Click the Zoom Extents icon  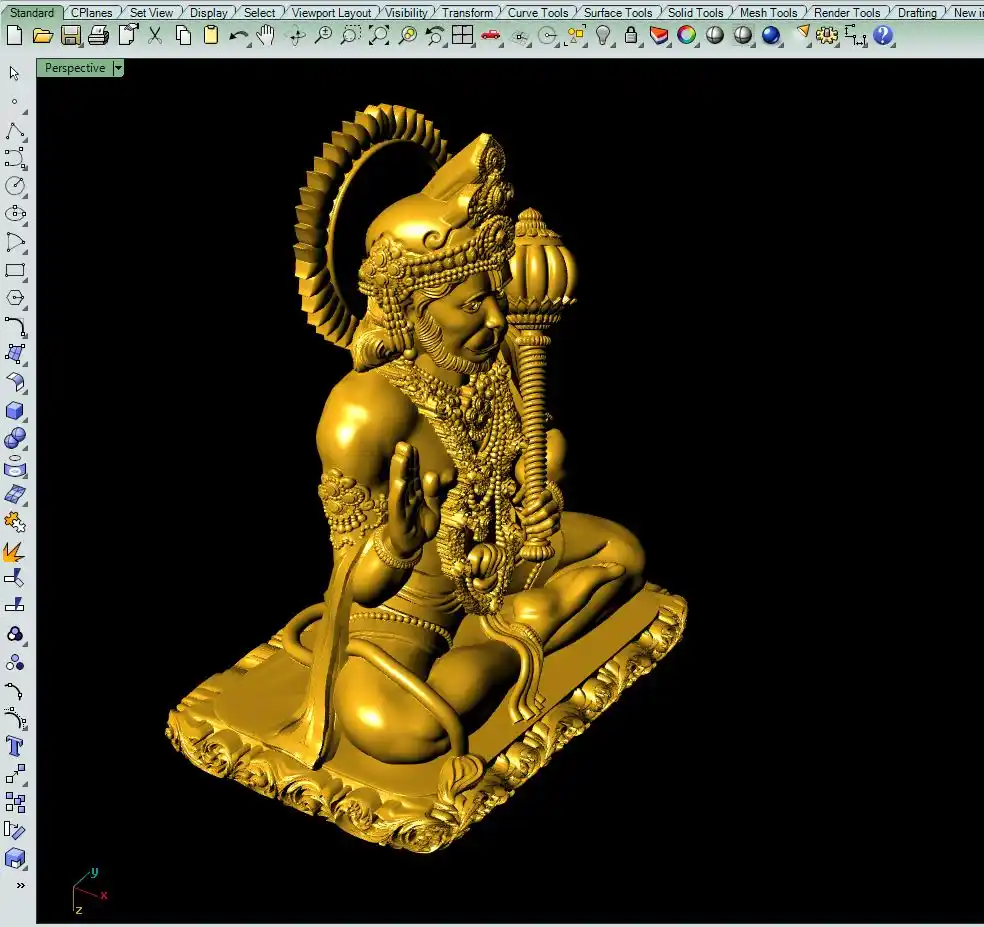coord(379,36)
